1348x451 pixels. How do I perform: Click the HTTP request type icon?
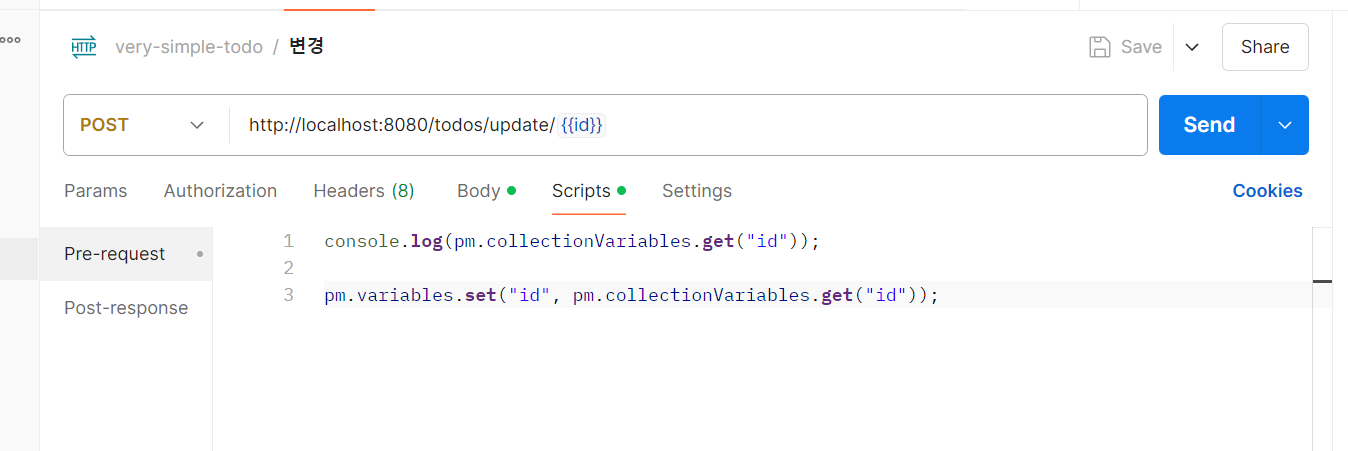84,47
